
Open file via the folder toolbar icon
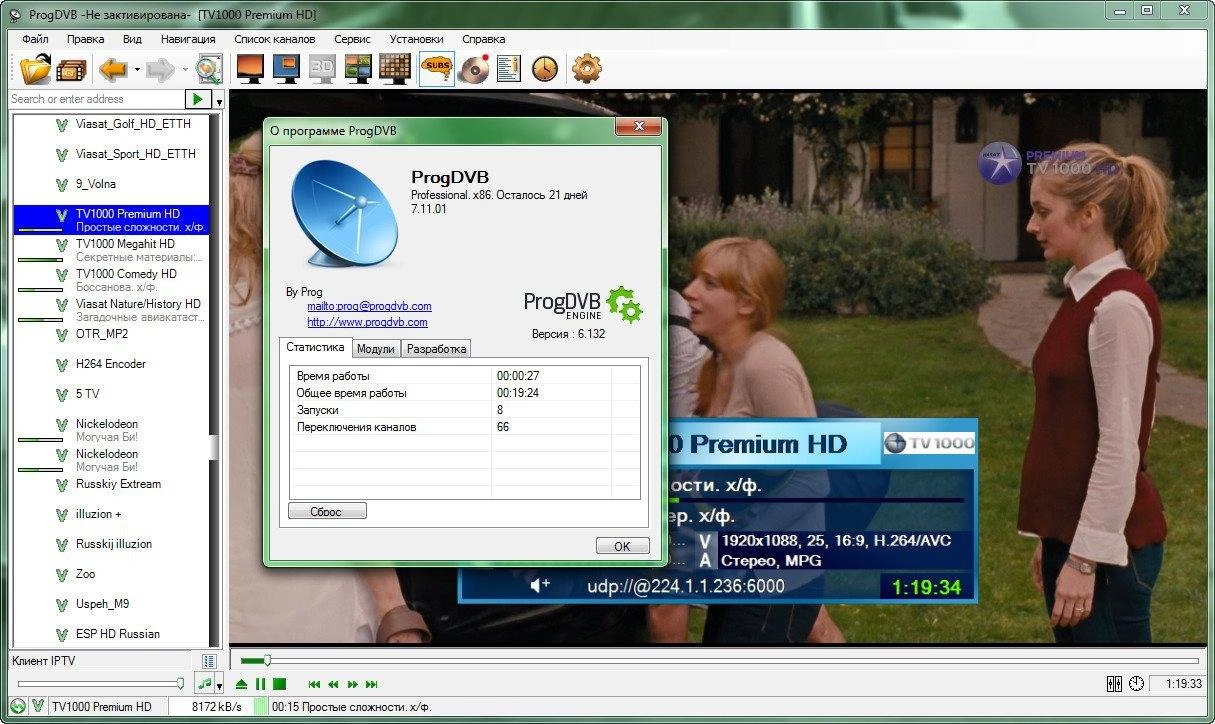coord(35,69)
